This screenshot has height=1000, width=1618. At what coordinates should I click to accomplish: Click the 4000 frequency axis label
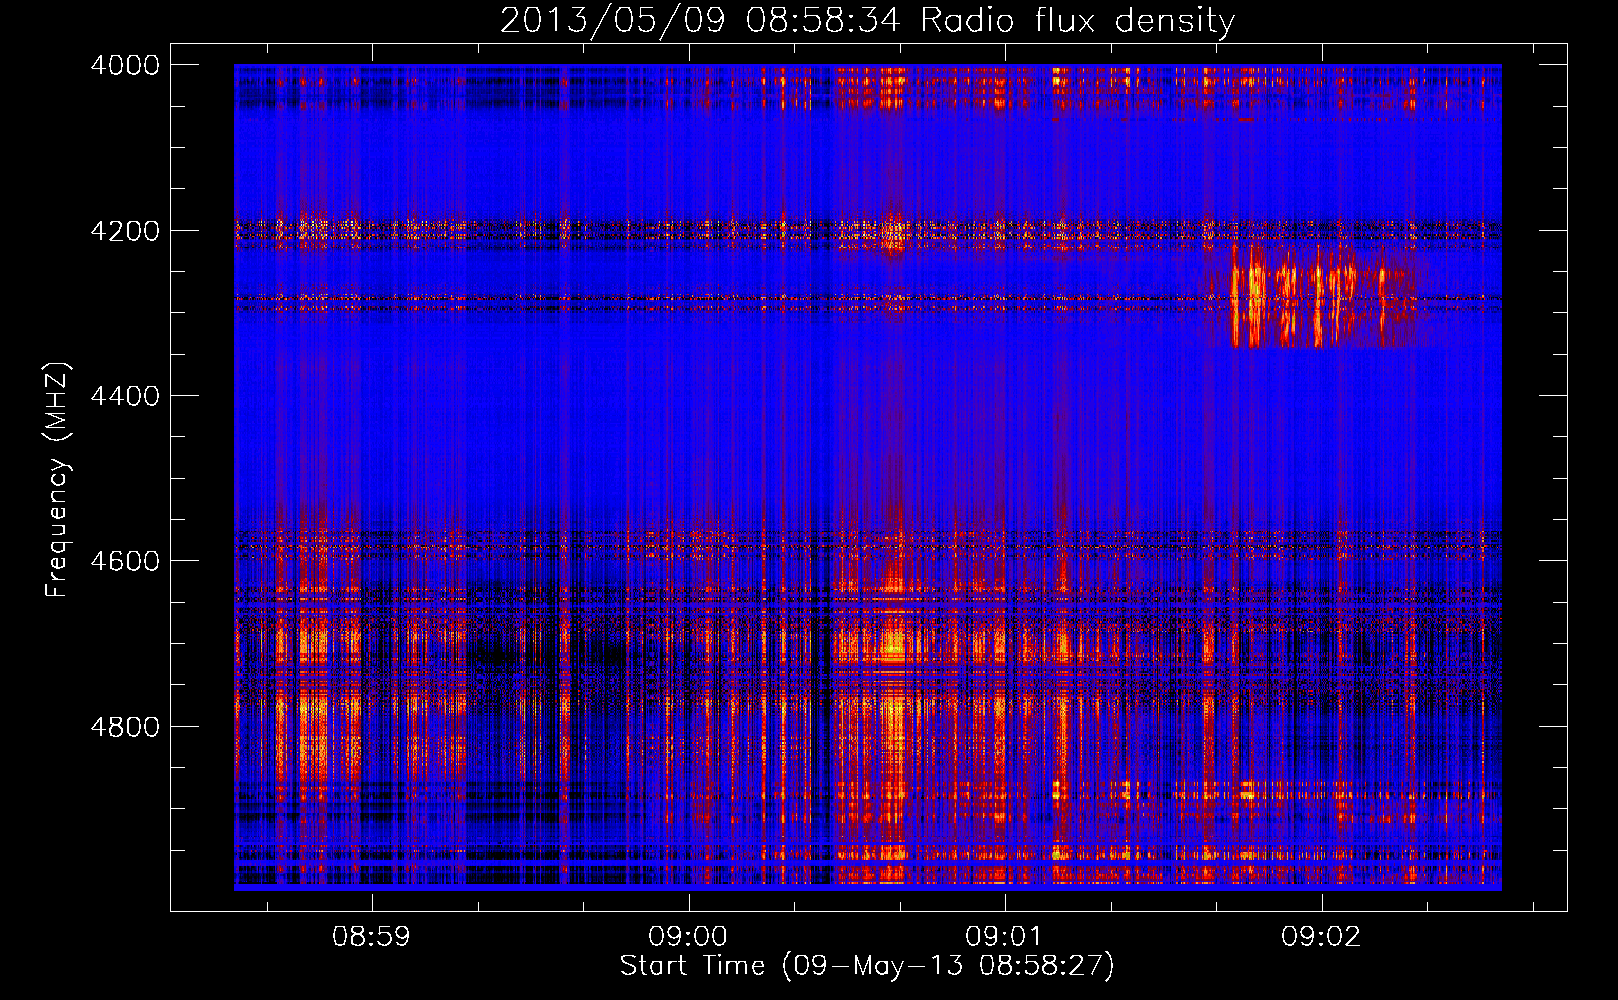tap(125, 66)
